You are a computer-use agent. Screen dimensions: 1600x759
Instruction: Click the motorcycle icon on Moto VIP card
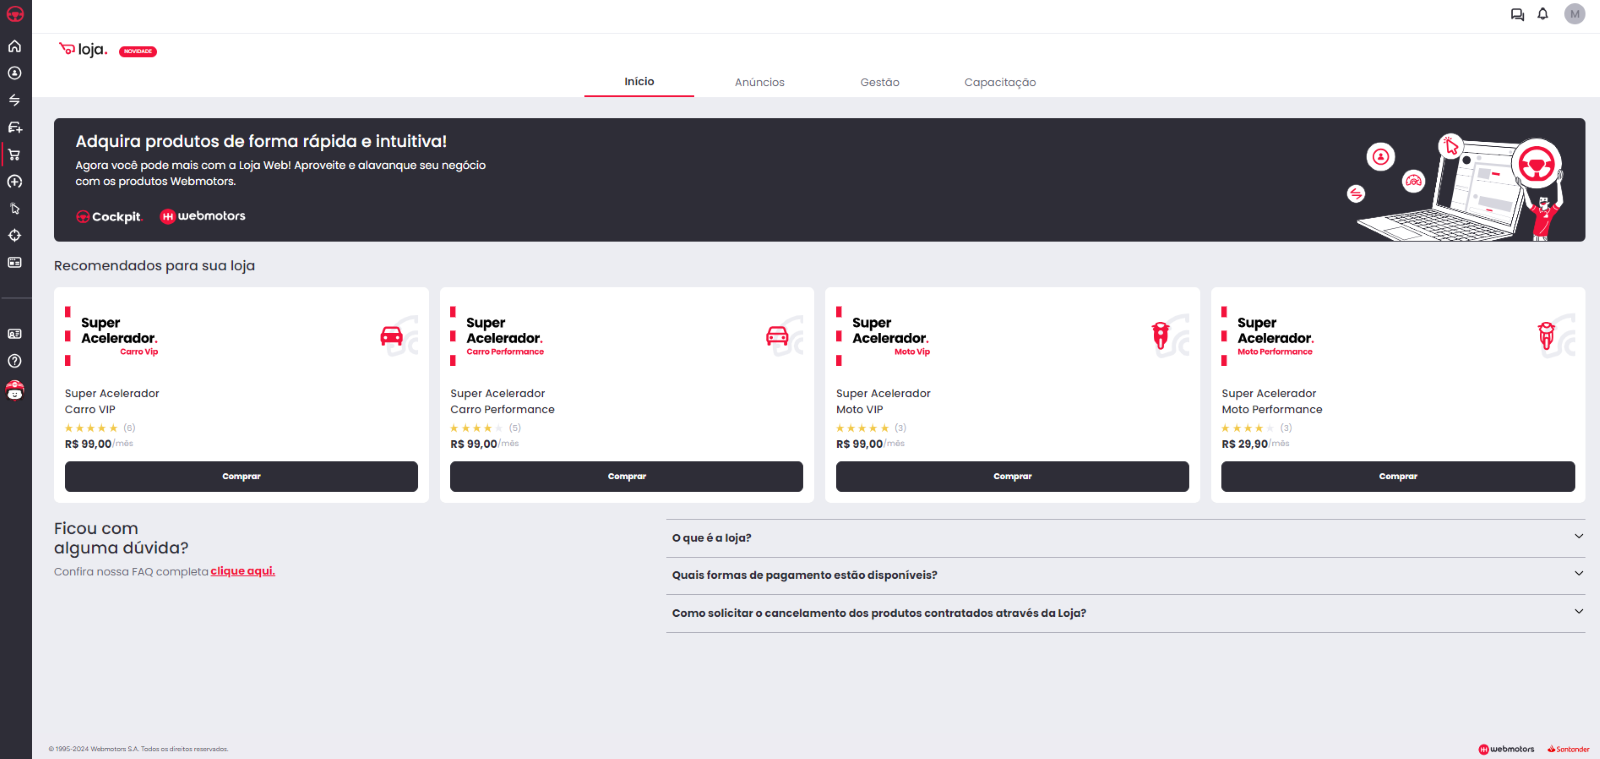1160,336
